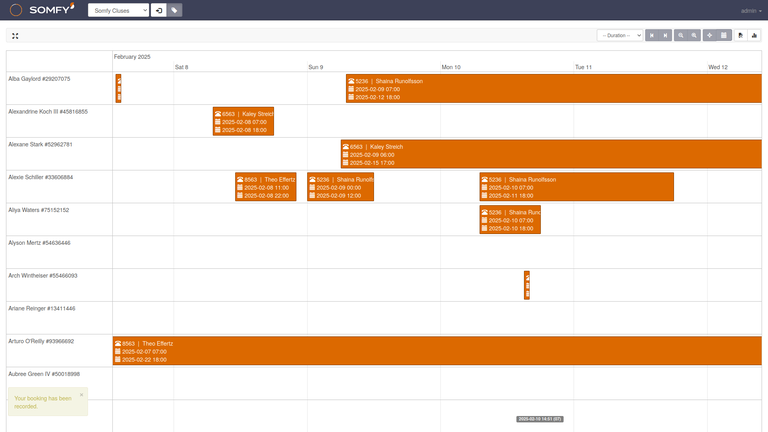Click the current time marker on timeline
The width and height of the screenshot is (768, 432).
click(x=540, y=419)
